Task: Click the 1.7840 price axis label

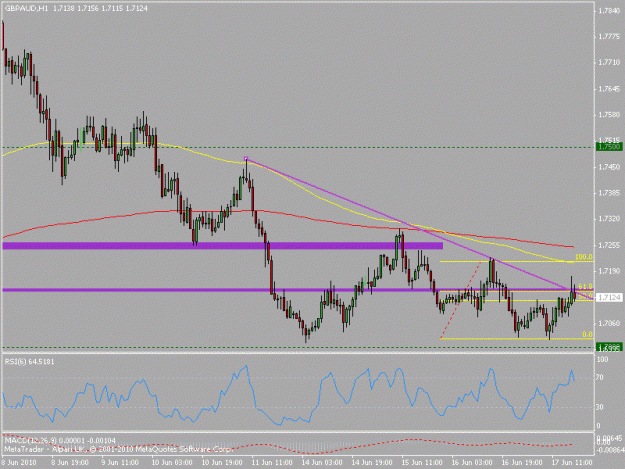Action: [609, 10]
